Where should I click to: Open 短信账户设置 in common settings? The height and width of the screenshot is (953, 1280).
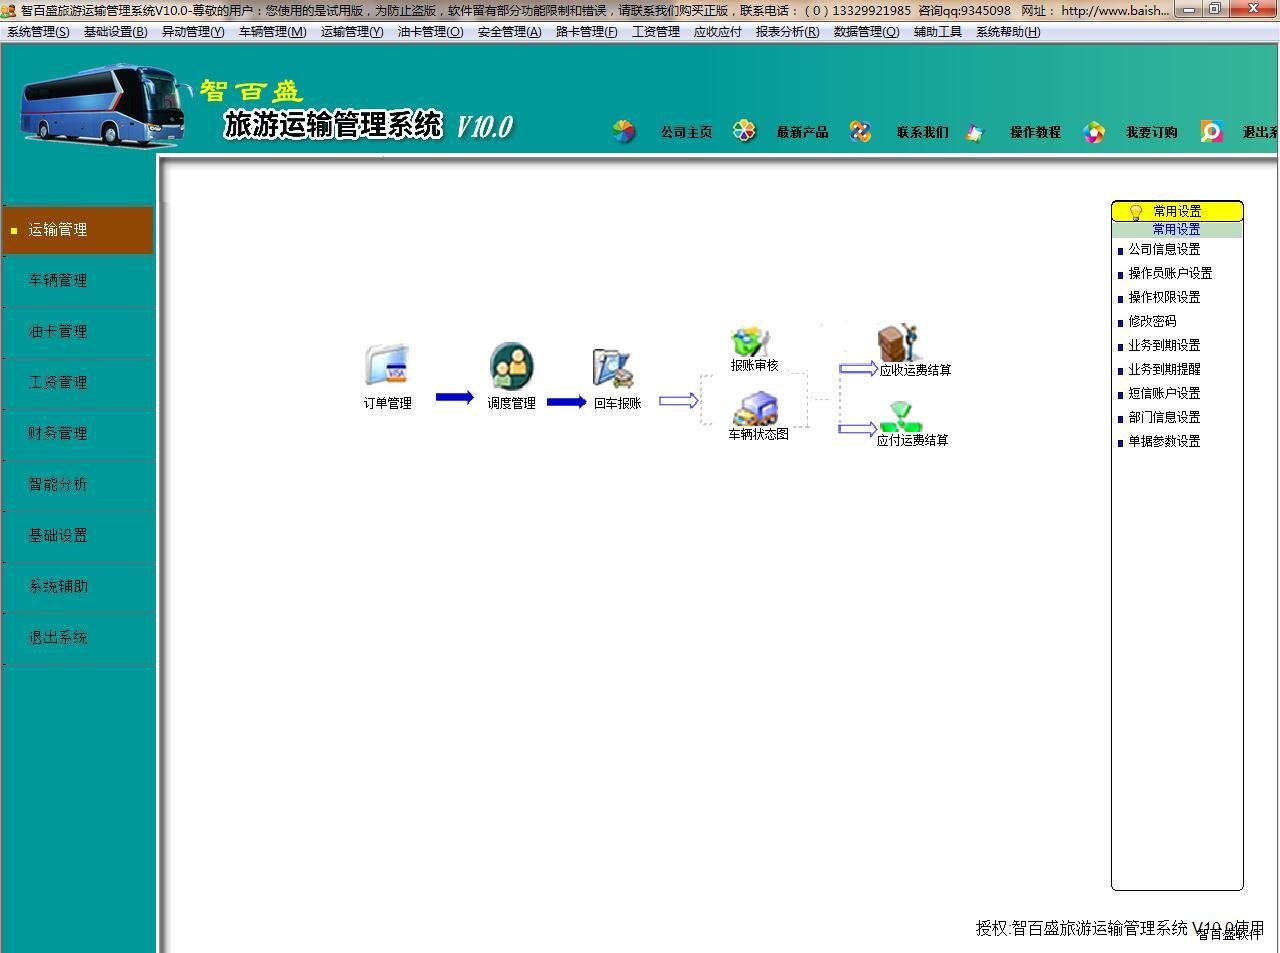click(1164, 393)
